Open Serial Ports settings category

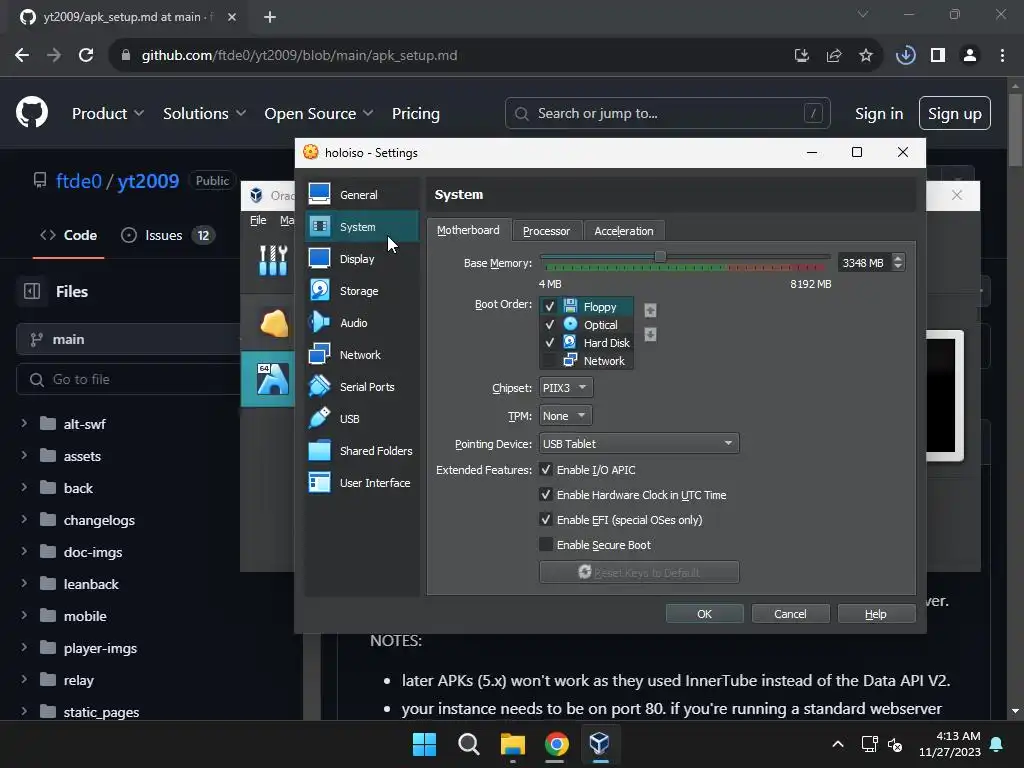(361, 387)
